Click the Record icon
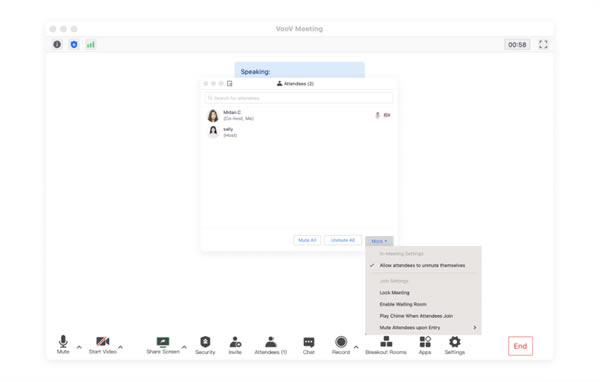The image size is (600, 382). tap(341, 341)
